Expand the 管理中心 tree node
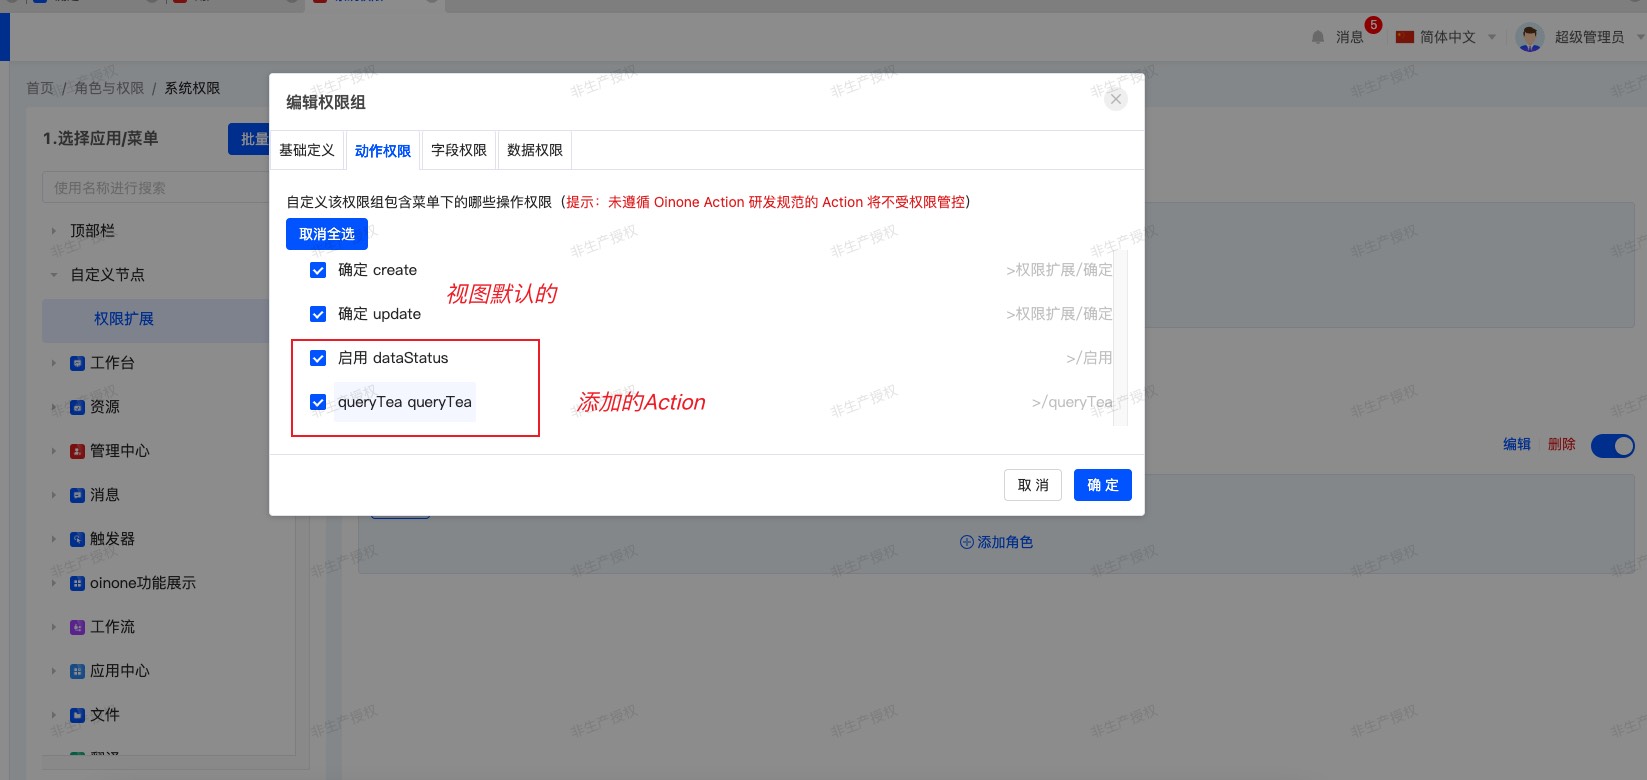Viewport: 1647px width, 780px height. pos(54,451)
